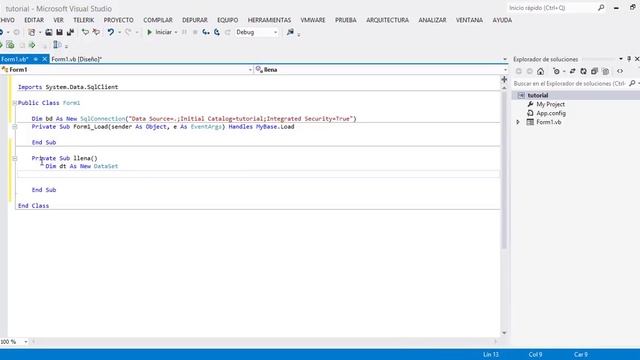
Task: Click the green arrow icon in second toolbar row
Action: point(32,45)
